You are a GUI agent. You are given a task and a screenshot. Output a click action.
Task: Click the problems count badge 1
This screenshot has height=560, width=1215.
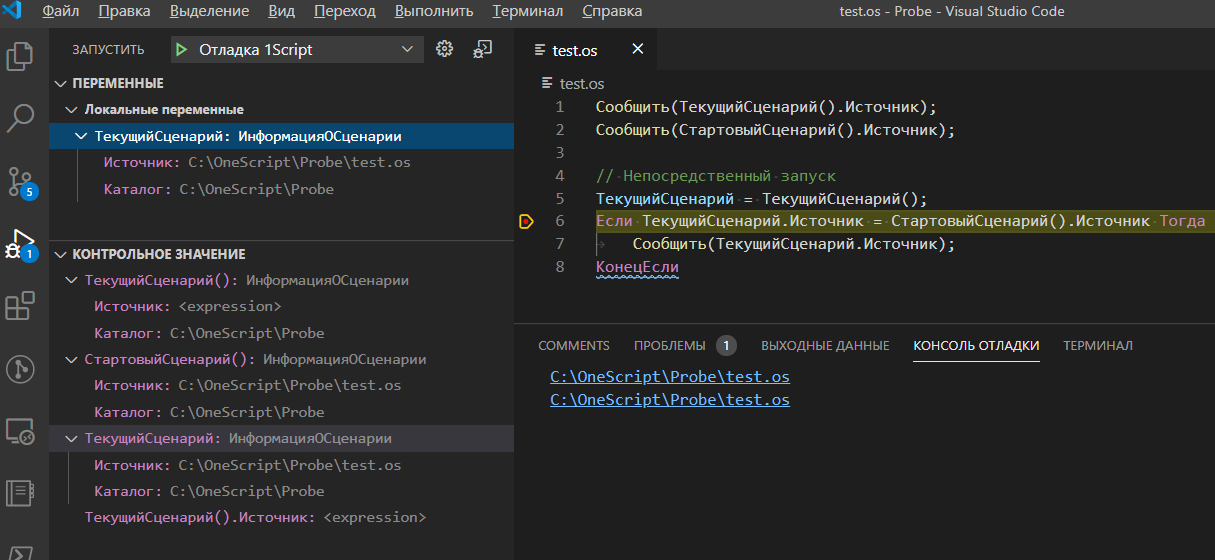click(726, 346)
